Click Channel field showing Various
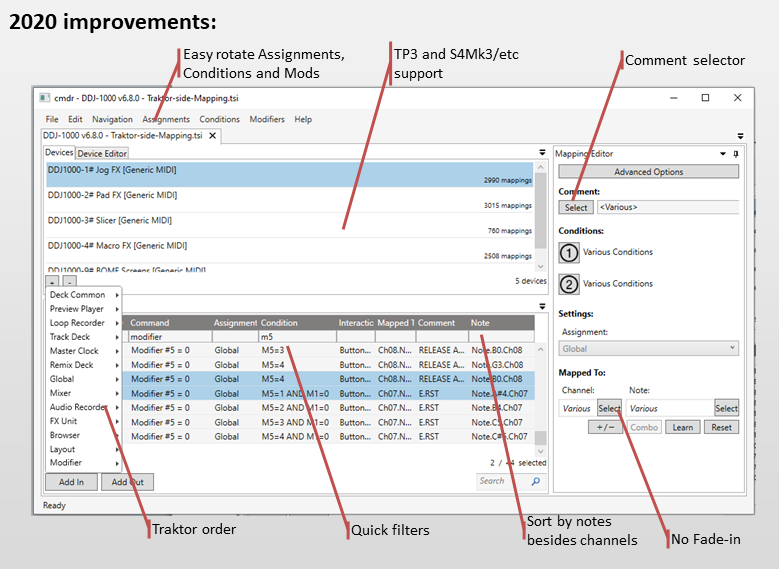The height and width of the screenshot is (569, 779). tap(577, 408)
